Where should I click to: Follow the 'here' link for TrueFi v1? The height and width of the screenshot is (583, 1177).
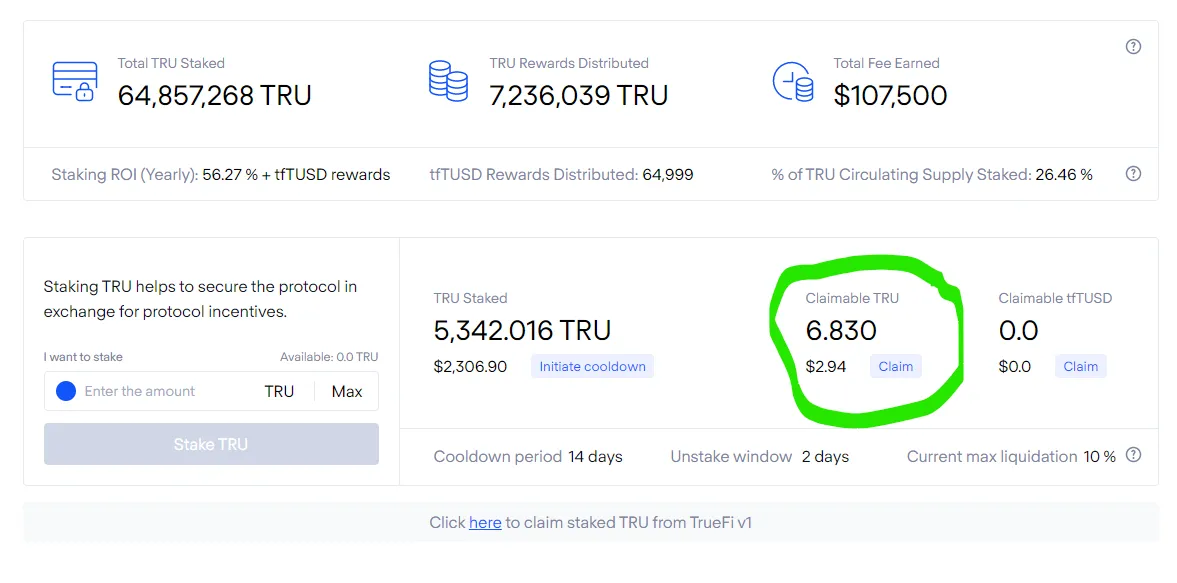point(485,522)
